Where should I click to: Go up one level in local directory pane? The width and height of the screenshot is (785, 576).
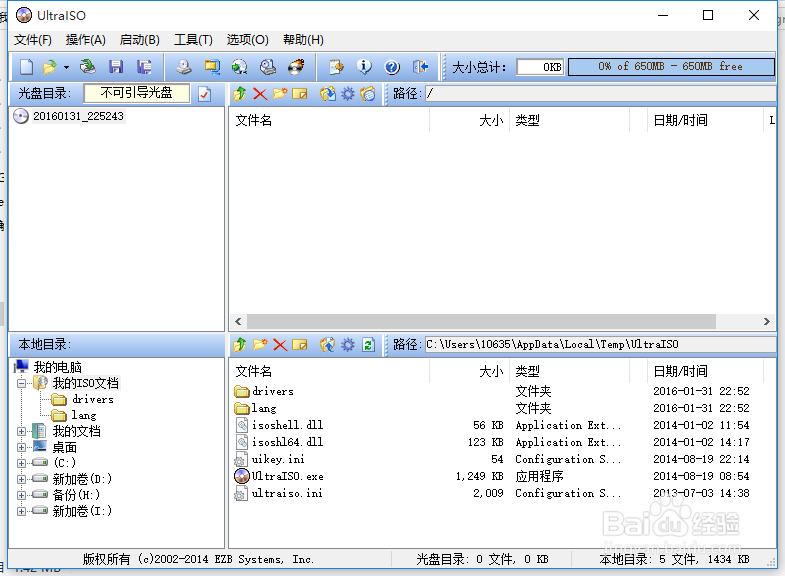click(x=240, y=345)
